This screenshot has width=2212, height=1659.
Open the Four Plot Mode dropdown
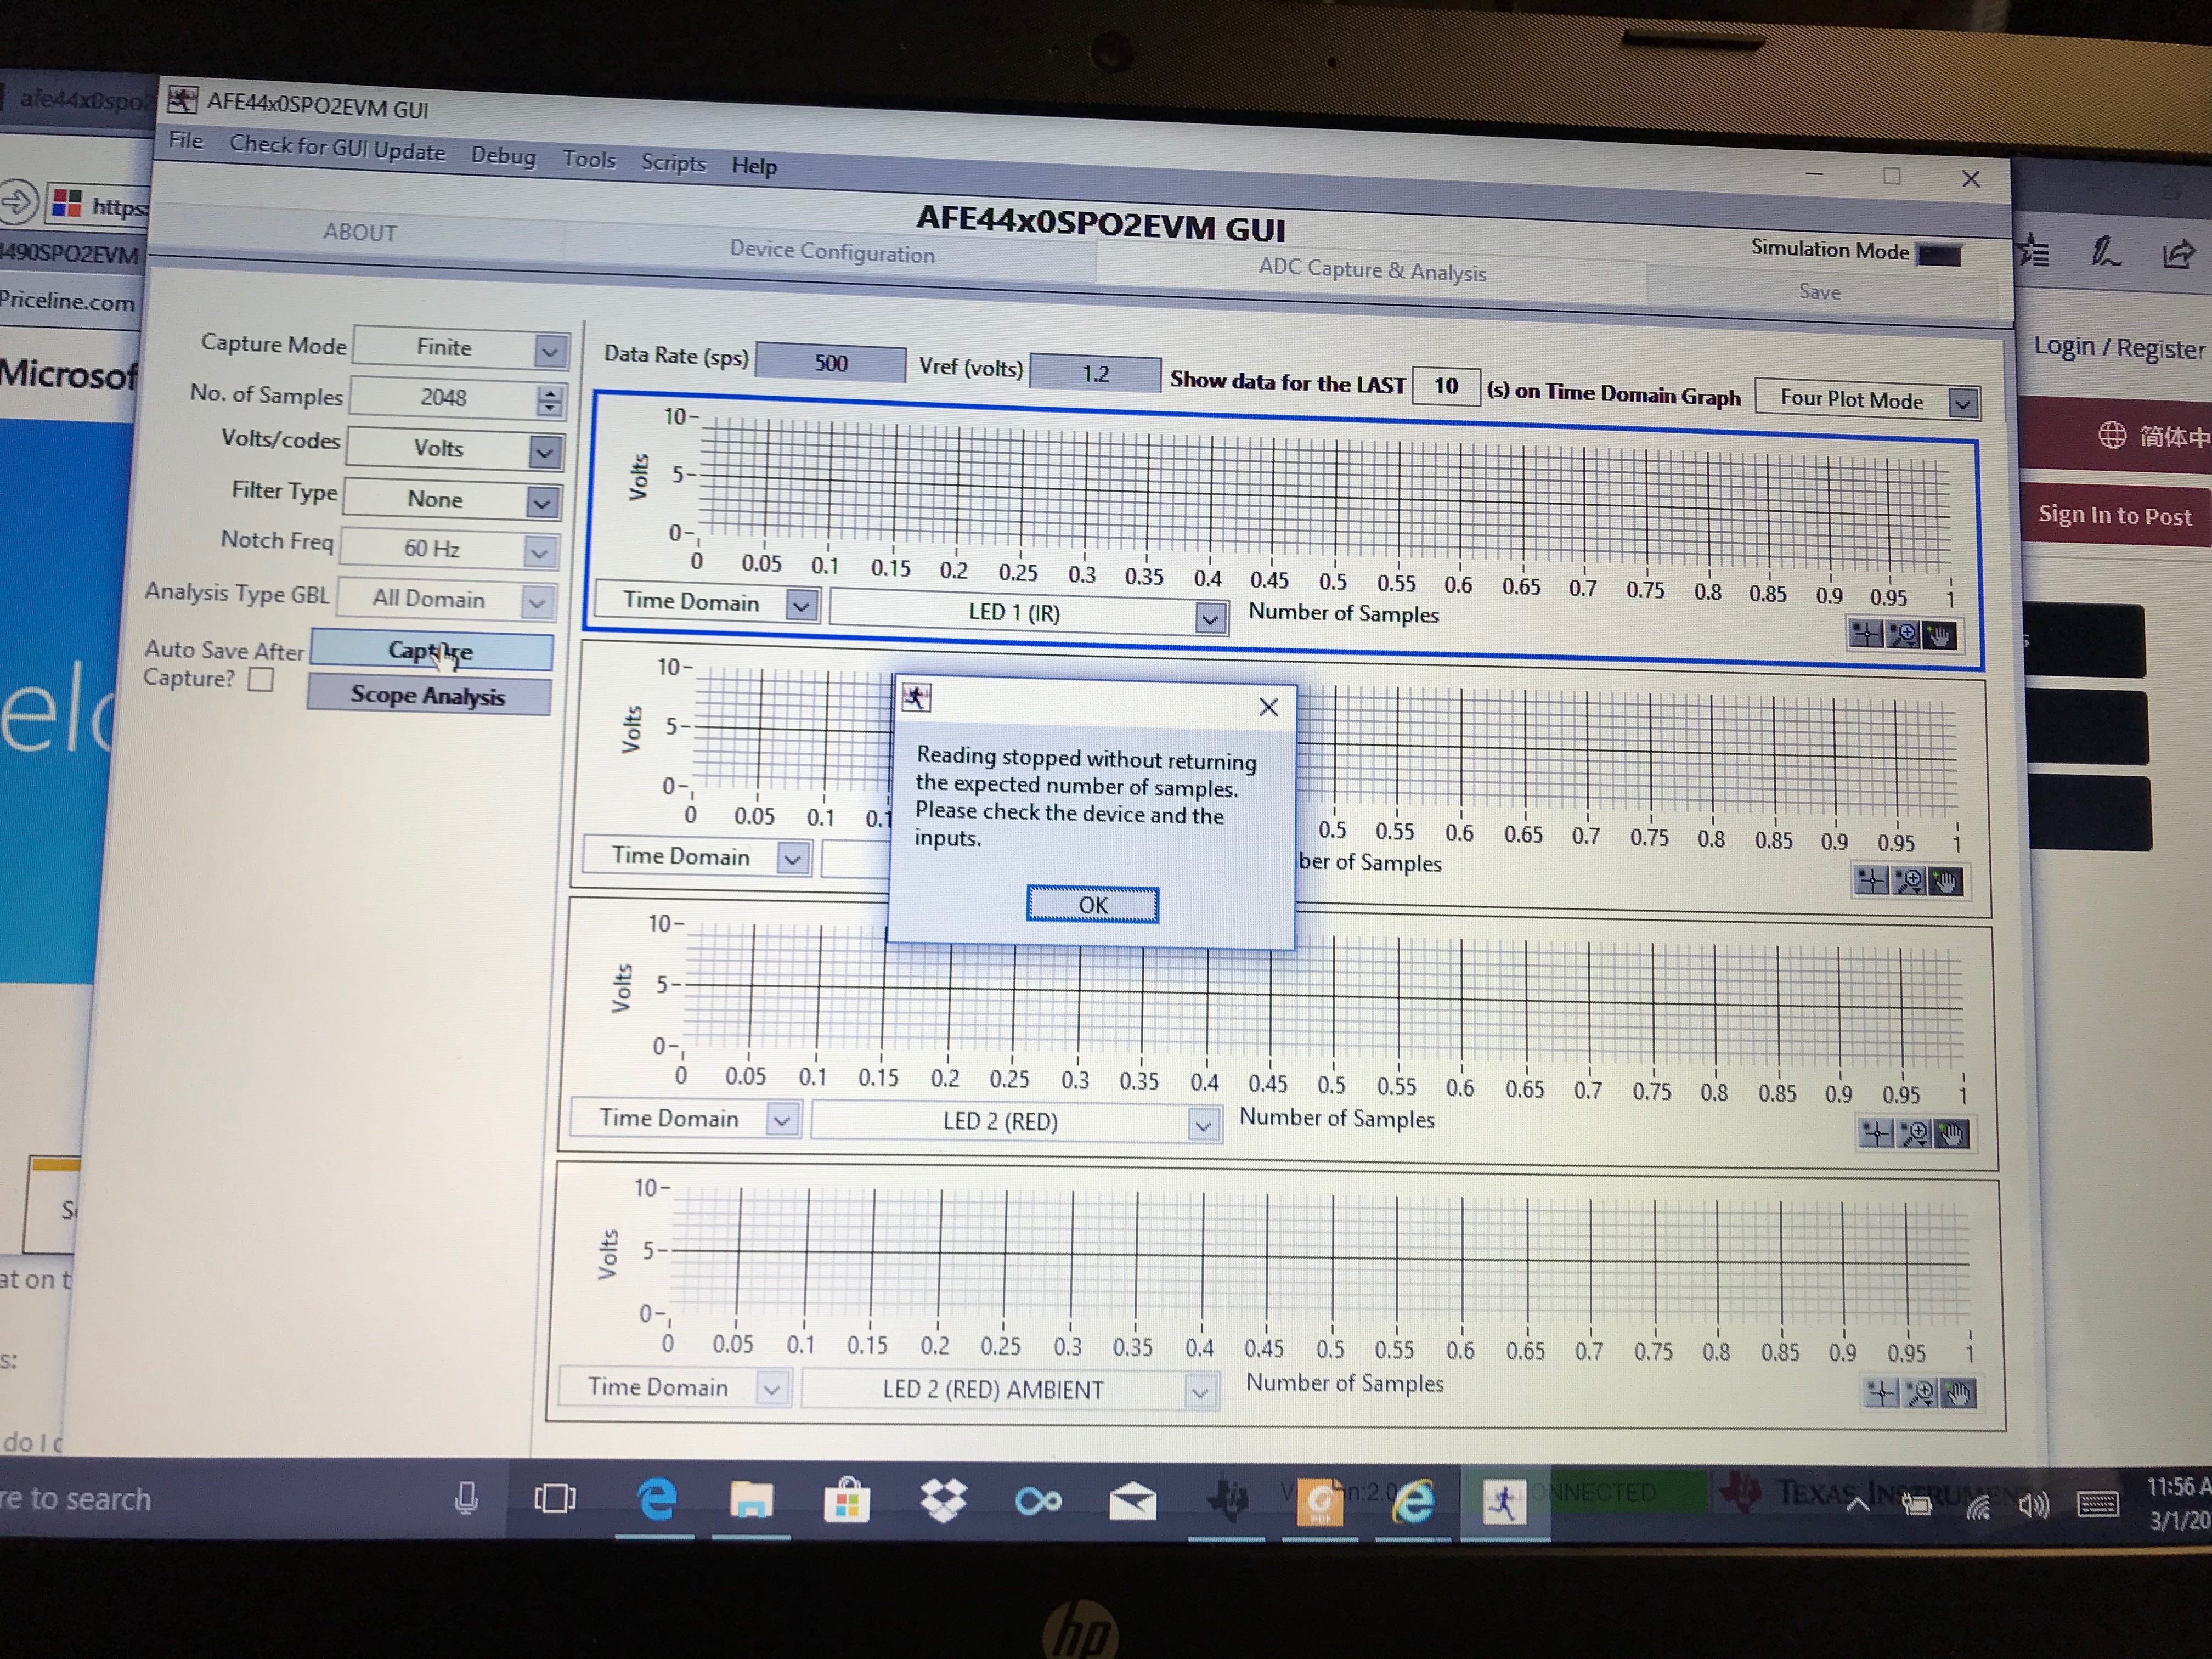[1962, 403]
